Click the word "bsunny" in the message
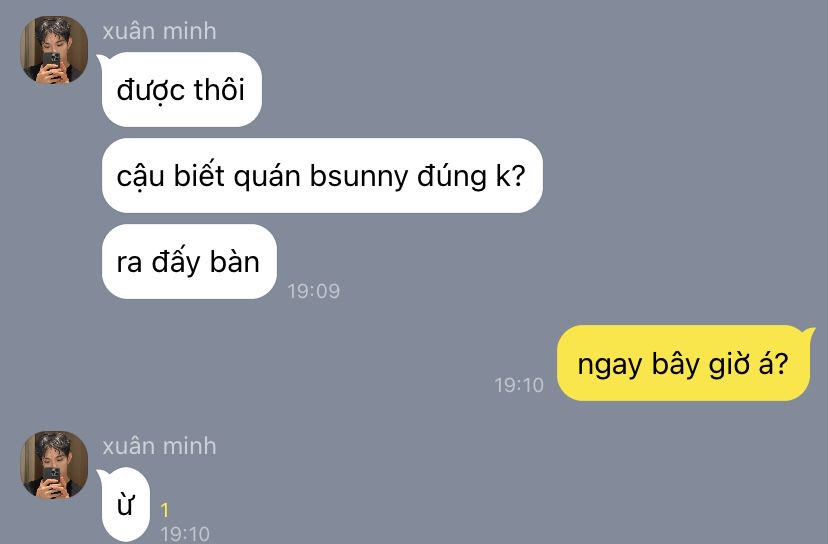This screenshot has height=544, width=828. 359,176
